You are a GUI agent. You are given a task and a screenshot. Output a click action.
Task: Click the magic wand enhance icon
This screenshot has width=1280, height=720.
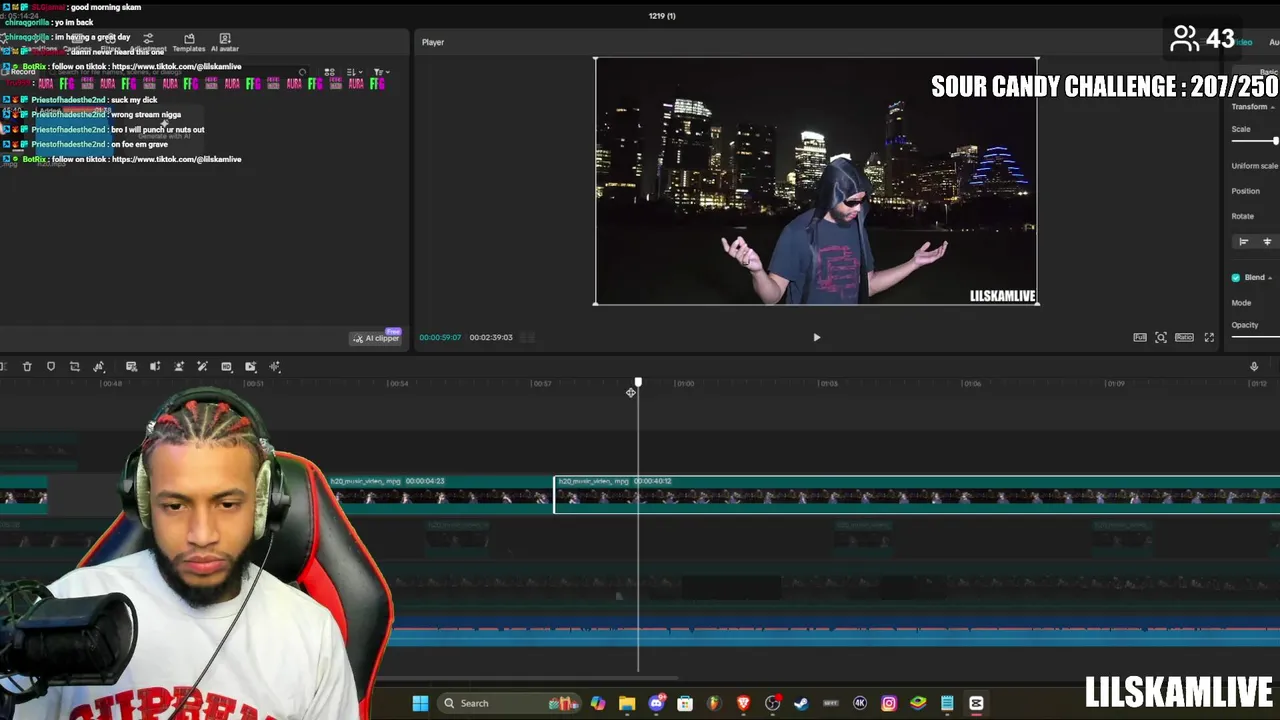[202, 367]
